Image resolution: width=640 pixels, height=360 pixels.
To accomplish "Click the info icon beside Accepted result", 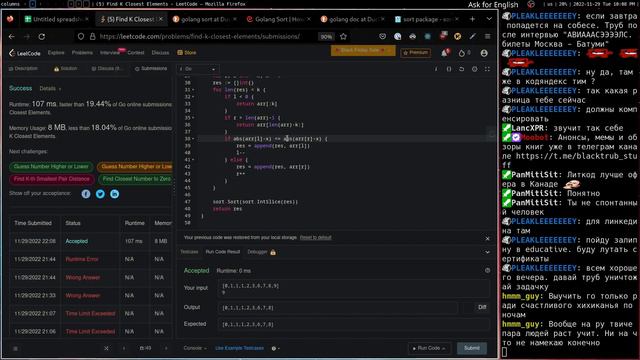I will tap(487, 271).
